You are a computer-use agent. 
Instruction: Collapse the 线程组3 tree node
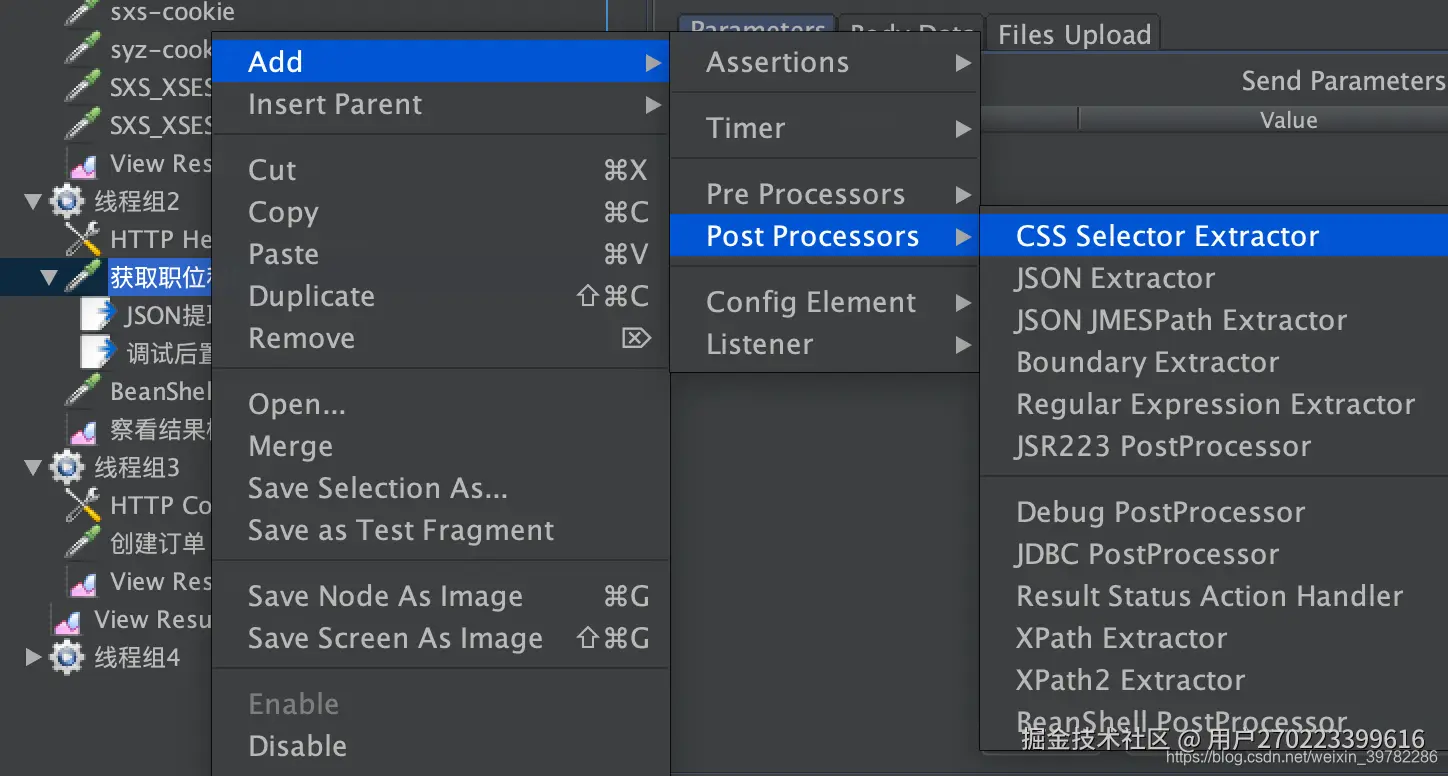click(33, 467)
